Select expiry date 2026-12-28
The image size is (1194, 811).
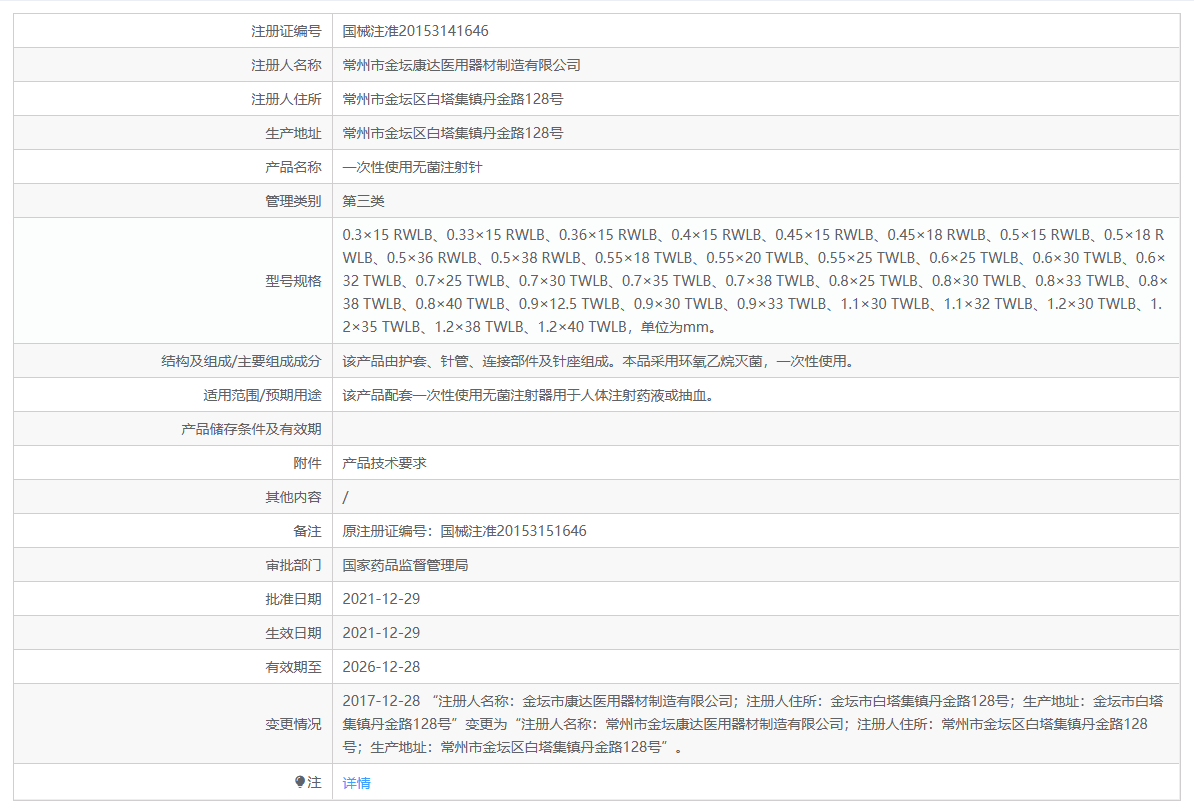381,667
